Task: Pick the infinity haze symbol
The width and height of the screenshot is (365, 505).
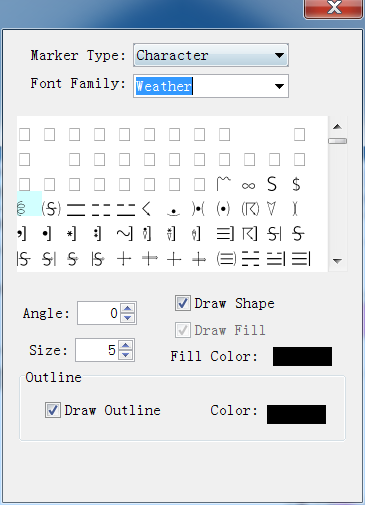Action: [x=249, y=185]
